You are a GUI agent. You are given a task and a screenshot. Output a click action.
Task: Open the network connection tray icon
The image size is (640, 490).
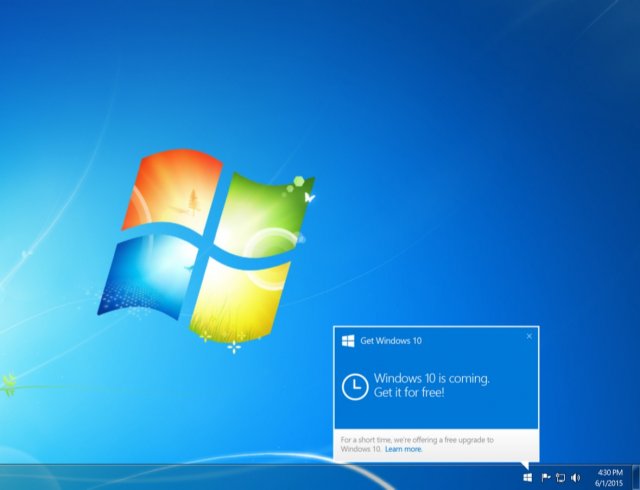point(561,477)
